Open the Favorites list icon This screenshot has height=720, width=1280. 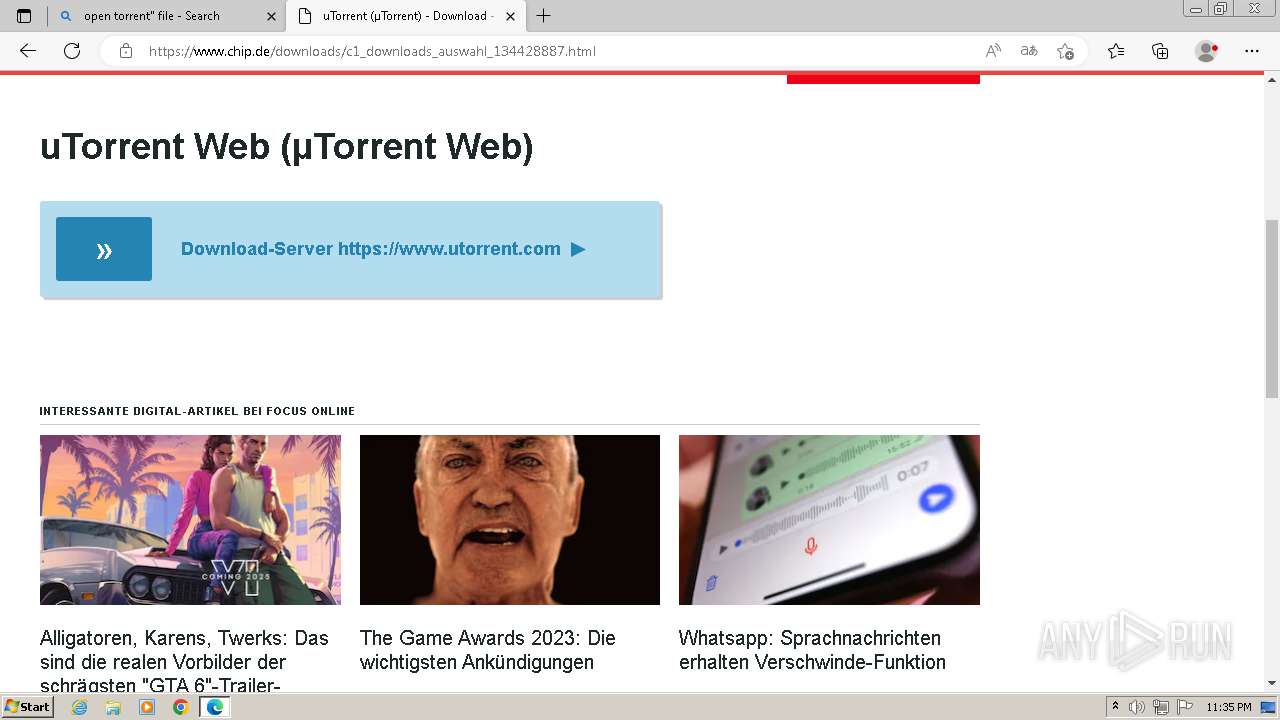click(1116, 51)
